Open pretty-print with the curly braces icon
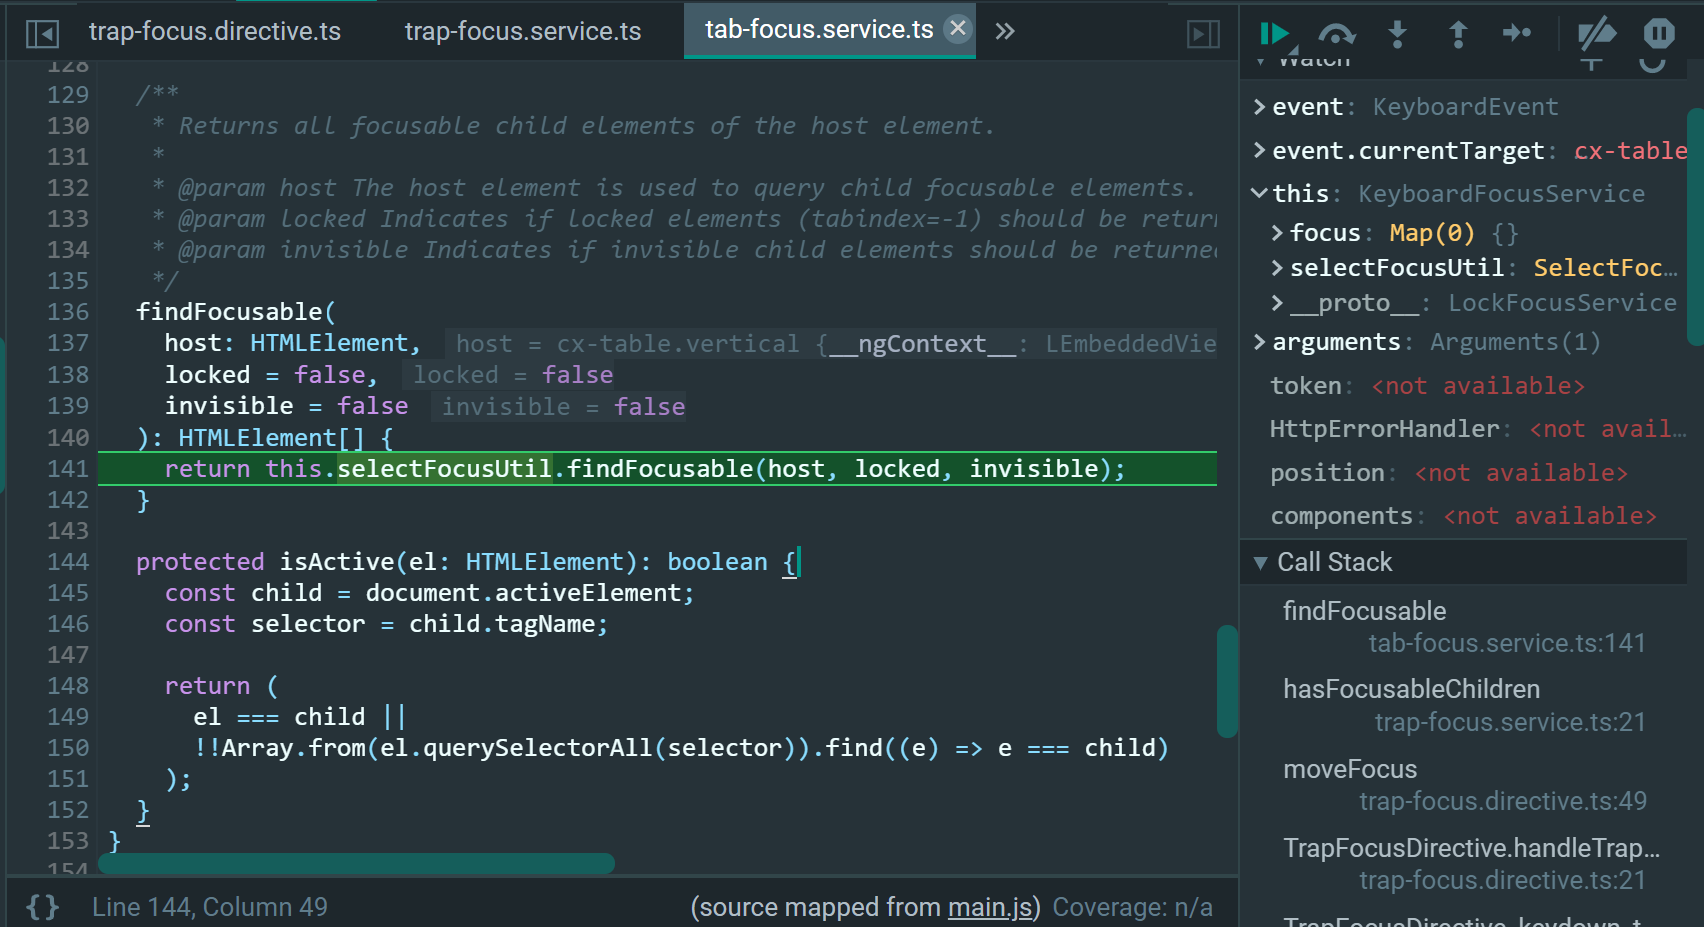This screenshot has width=1704, height=927. point(42,906)
